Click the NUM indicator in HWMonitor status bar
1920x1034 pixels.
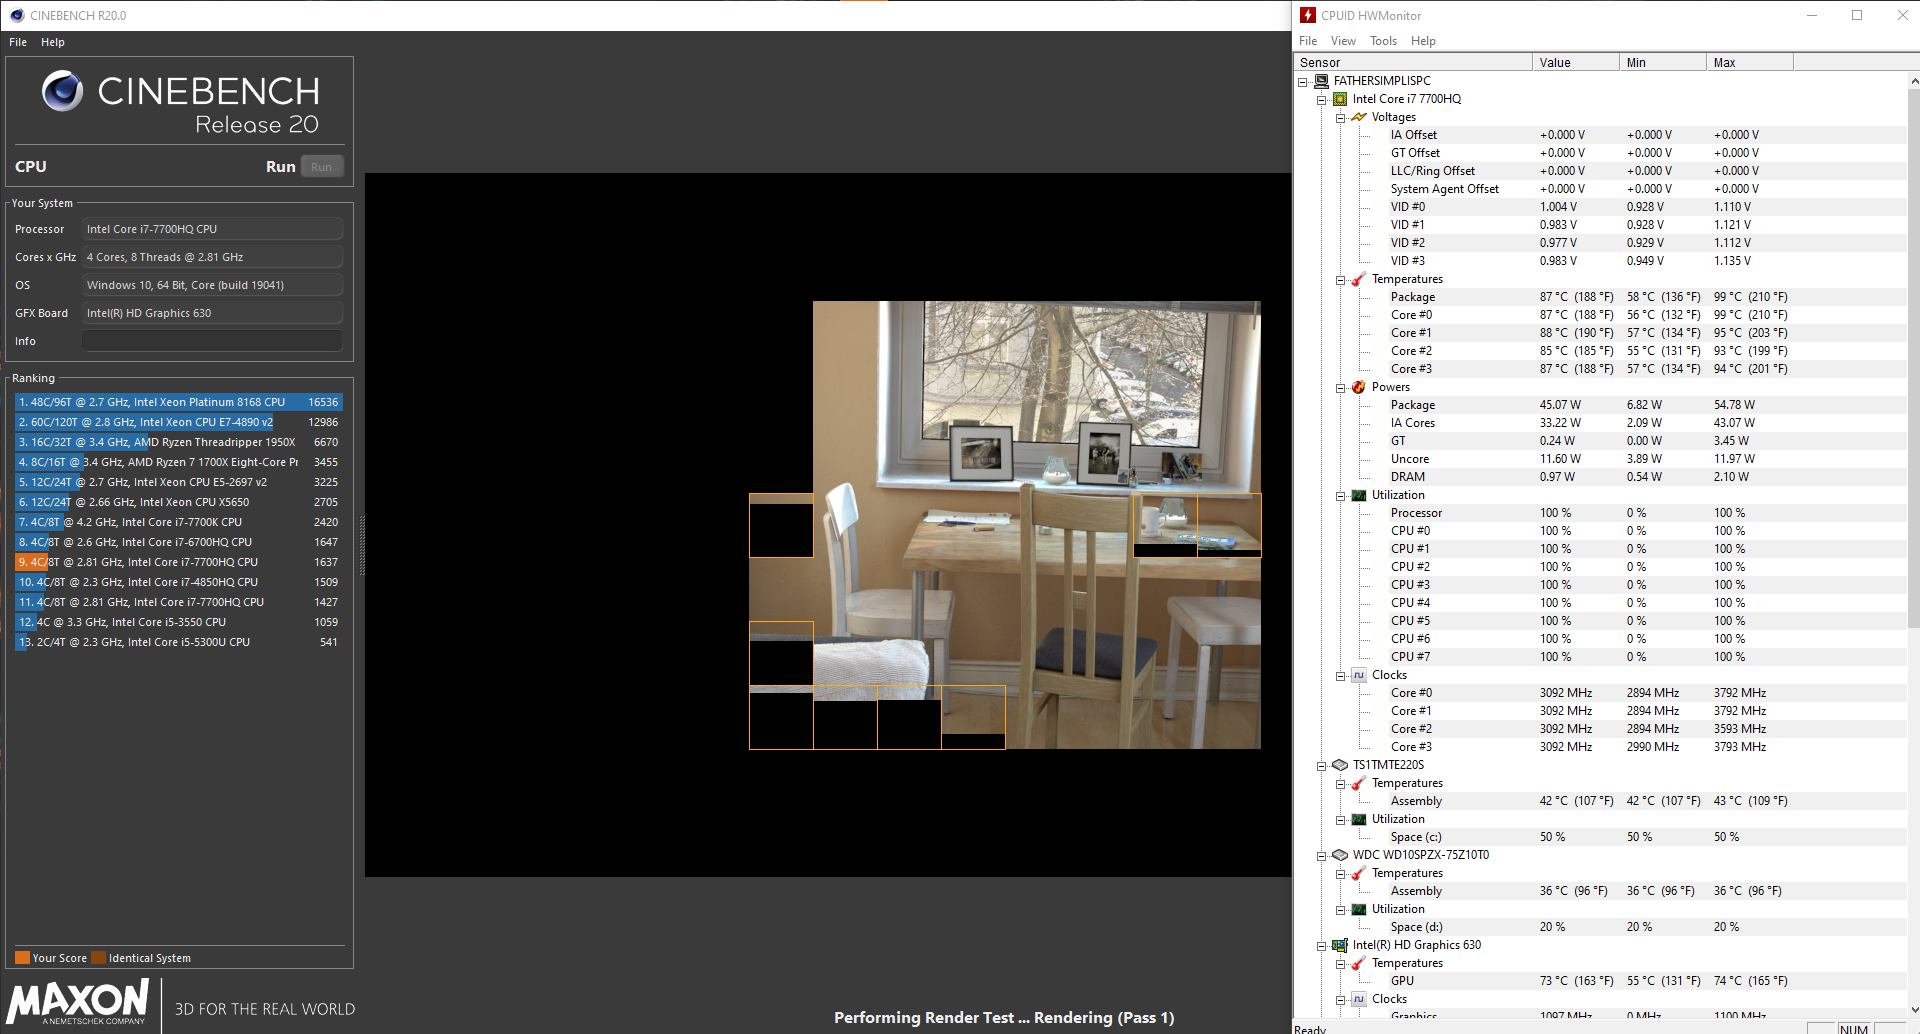click(1854, 1028)
